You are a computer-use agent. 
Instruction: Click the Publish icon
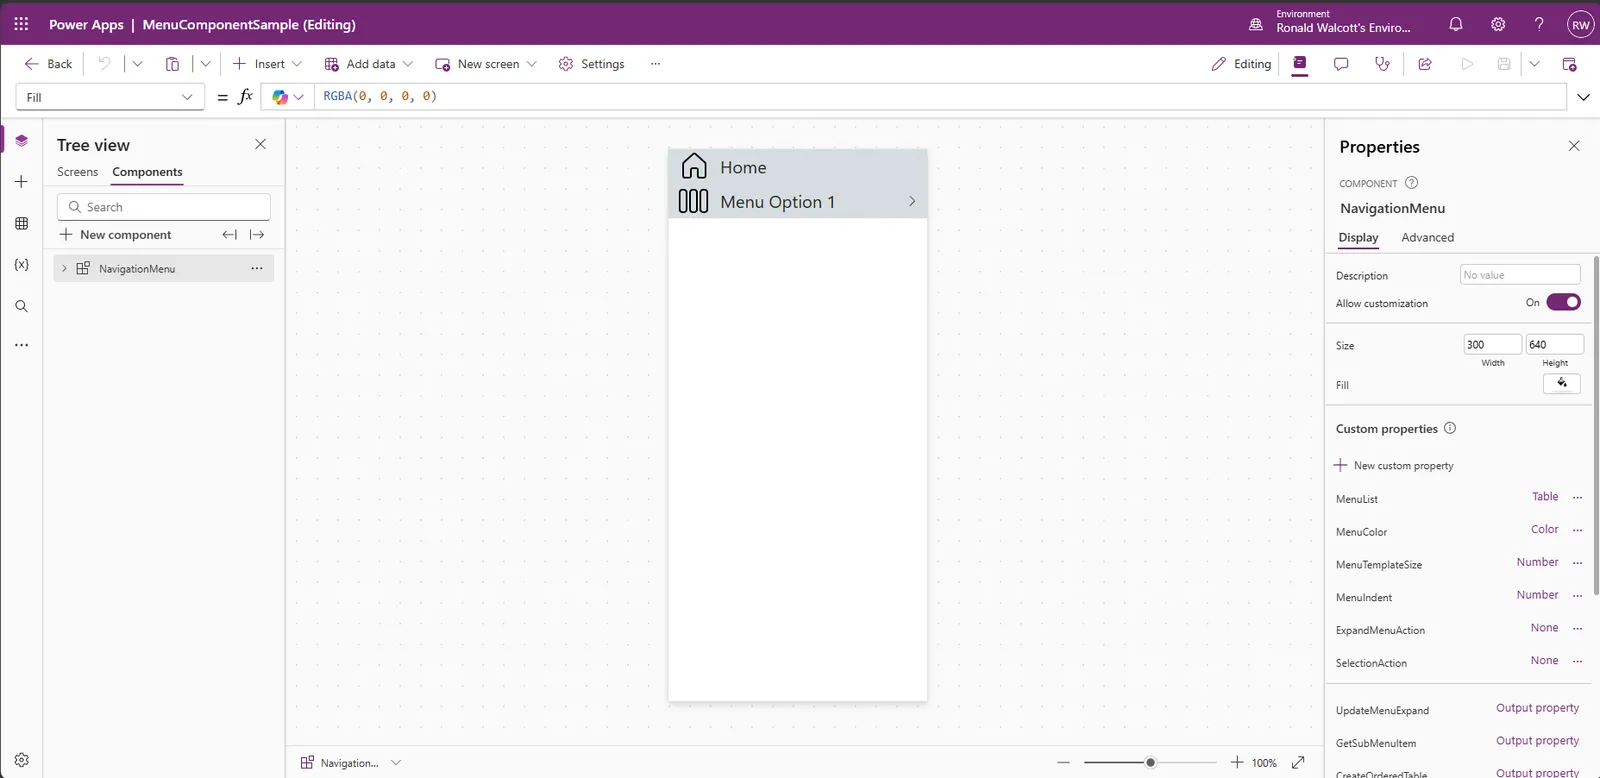point(1569,64)
